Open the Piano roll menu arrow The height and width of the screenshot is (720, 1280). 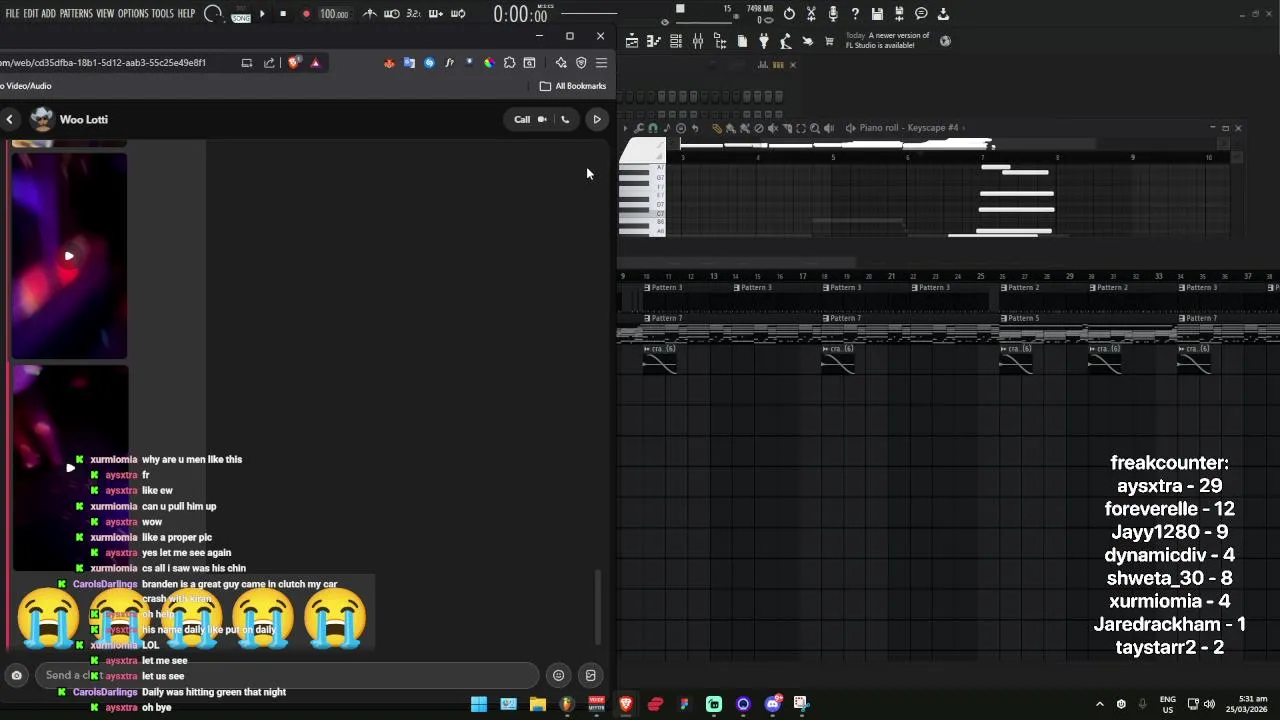(x=625, y=128)
